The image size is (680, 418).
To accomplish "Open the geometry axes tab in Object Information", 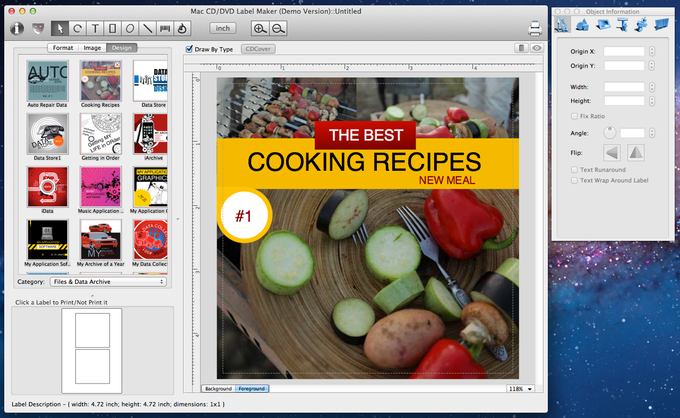I will pyautogui.click(x=562, y=25).
